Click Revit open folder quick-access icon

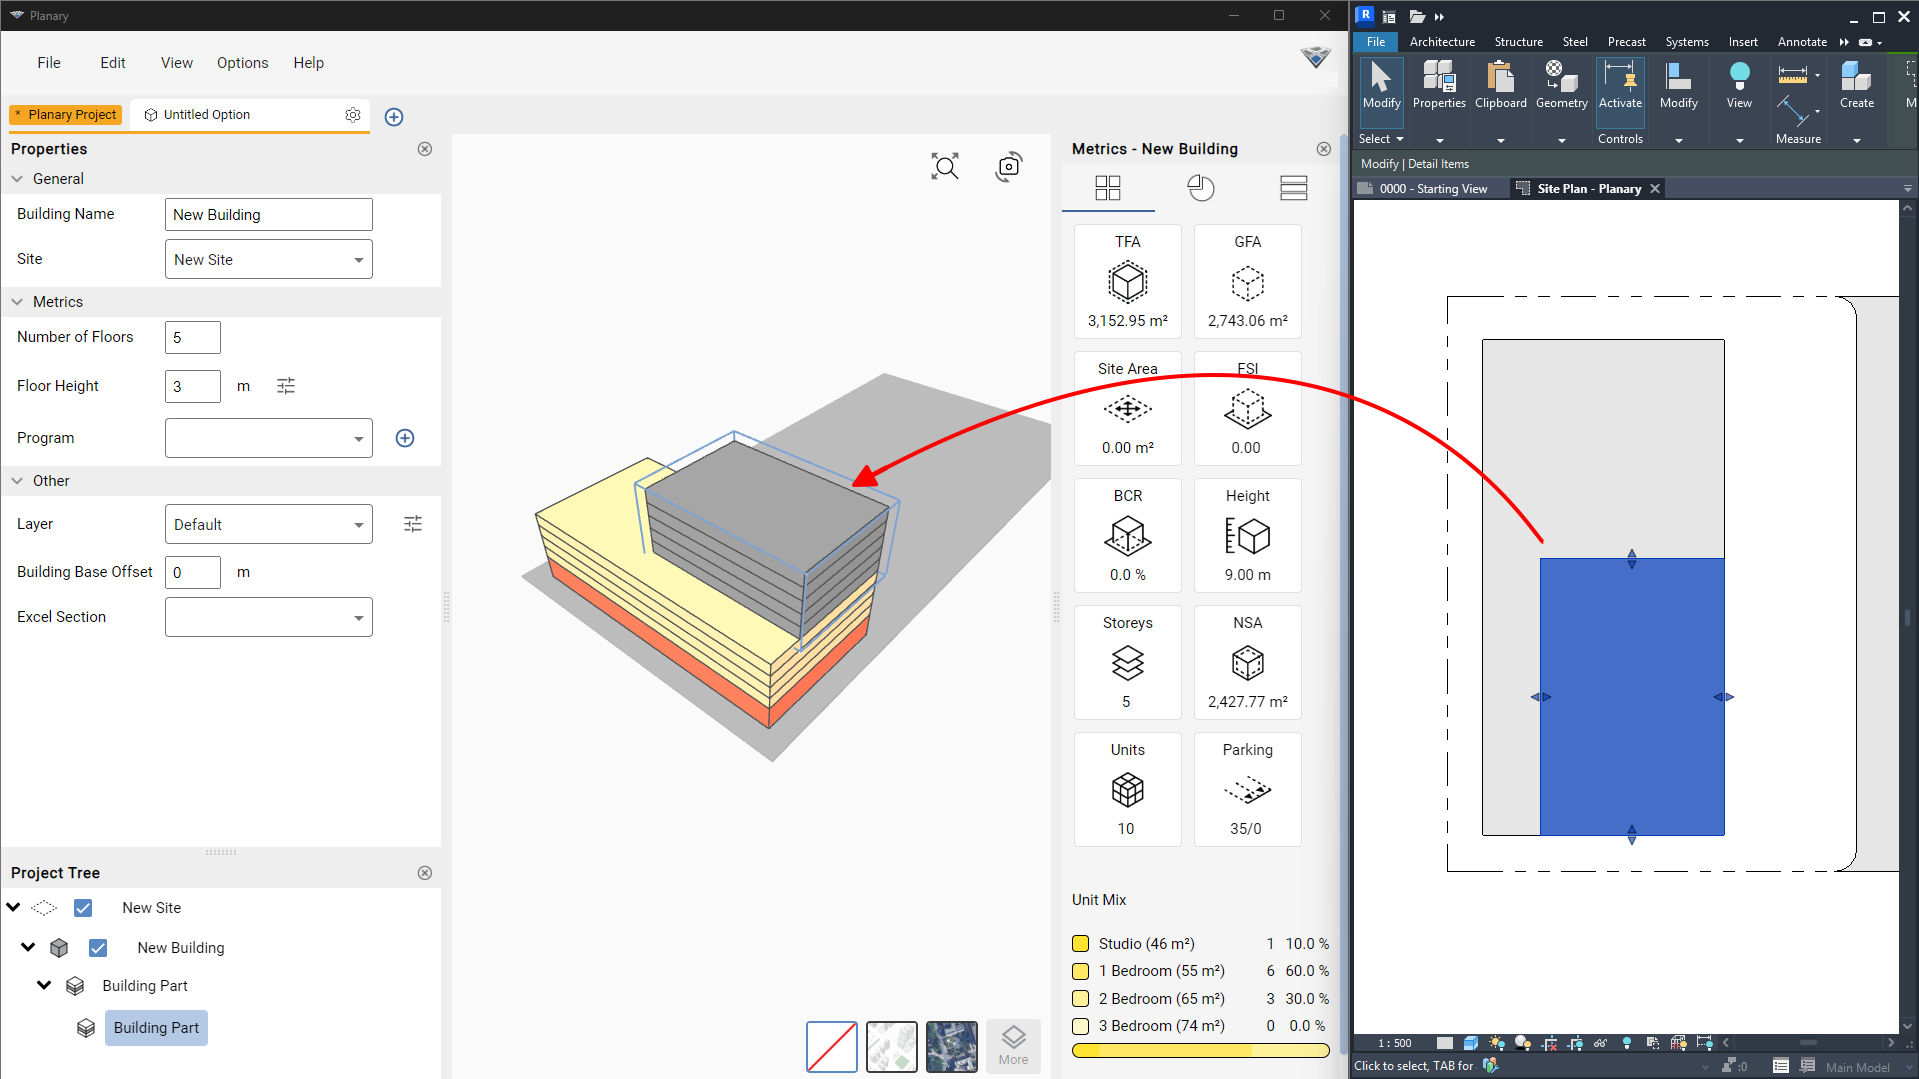coord(1417,16)
